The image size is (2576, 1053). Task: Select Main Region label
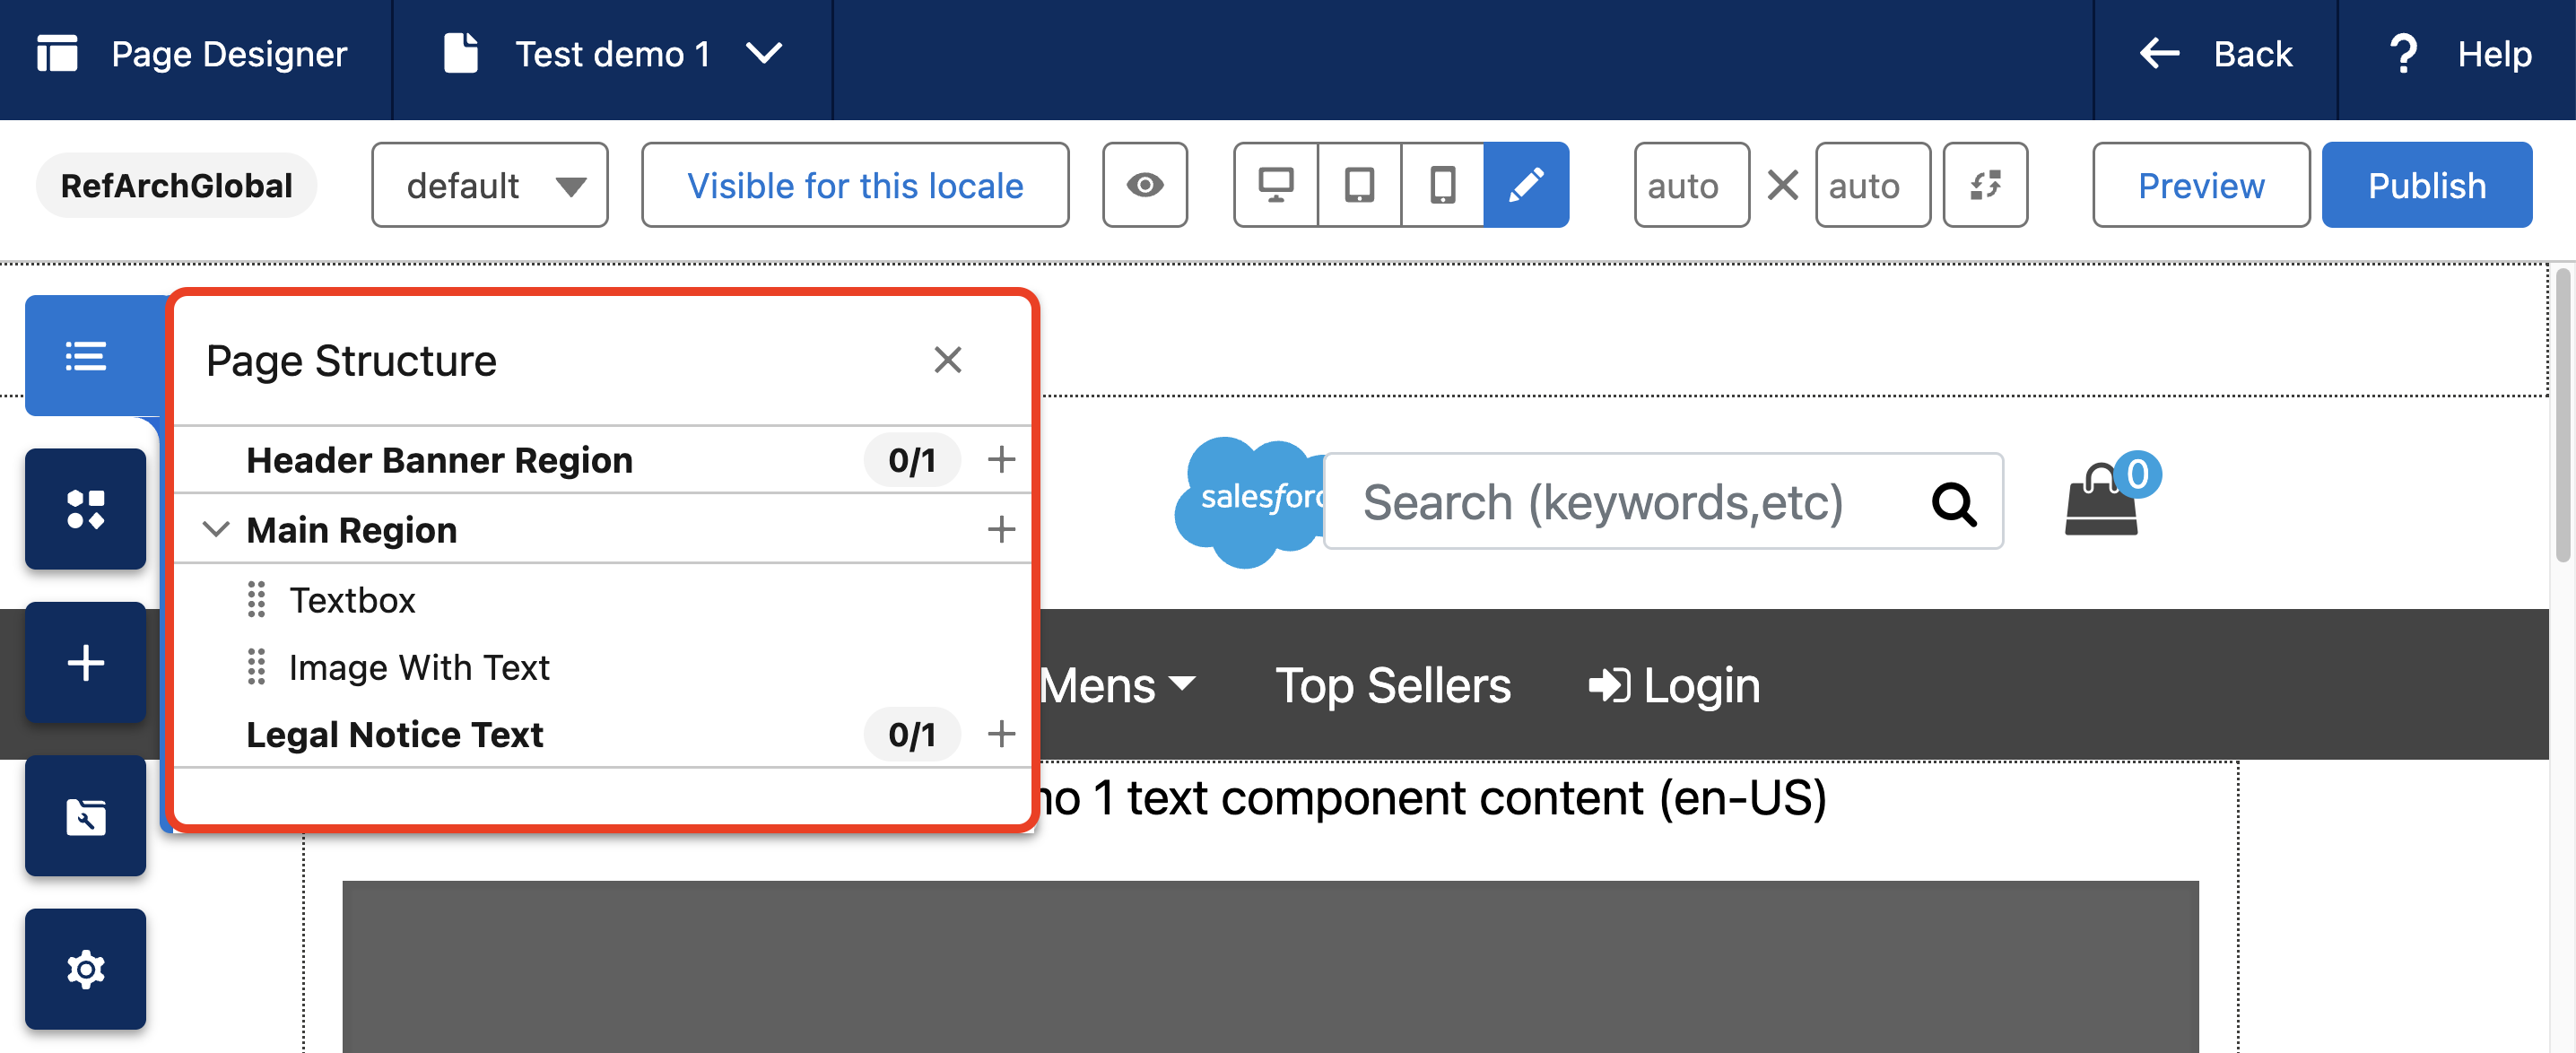[x=352, y=529]
